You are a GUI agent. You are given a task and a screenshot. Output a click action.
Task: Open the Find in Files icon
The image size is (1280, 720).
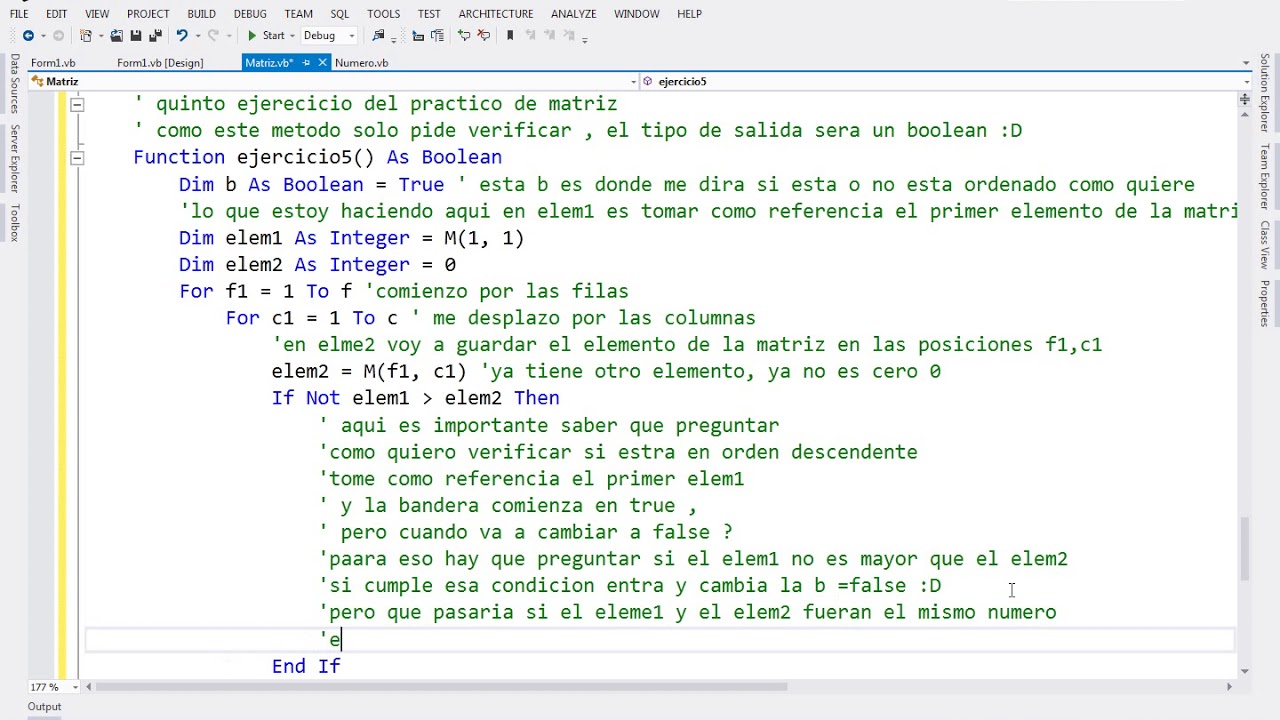tap(378, 35)
